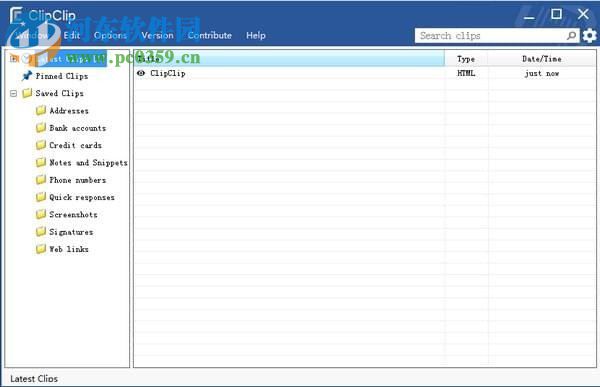Screen dimensions: 600x387
Task: Sort by the Title column header
Action: pyautogui.click(x=289, y=59)
